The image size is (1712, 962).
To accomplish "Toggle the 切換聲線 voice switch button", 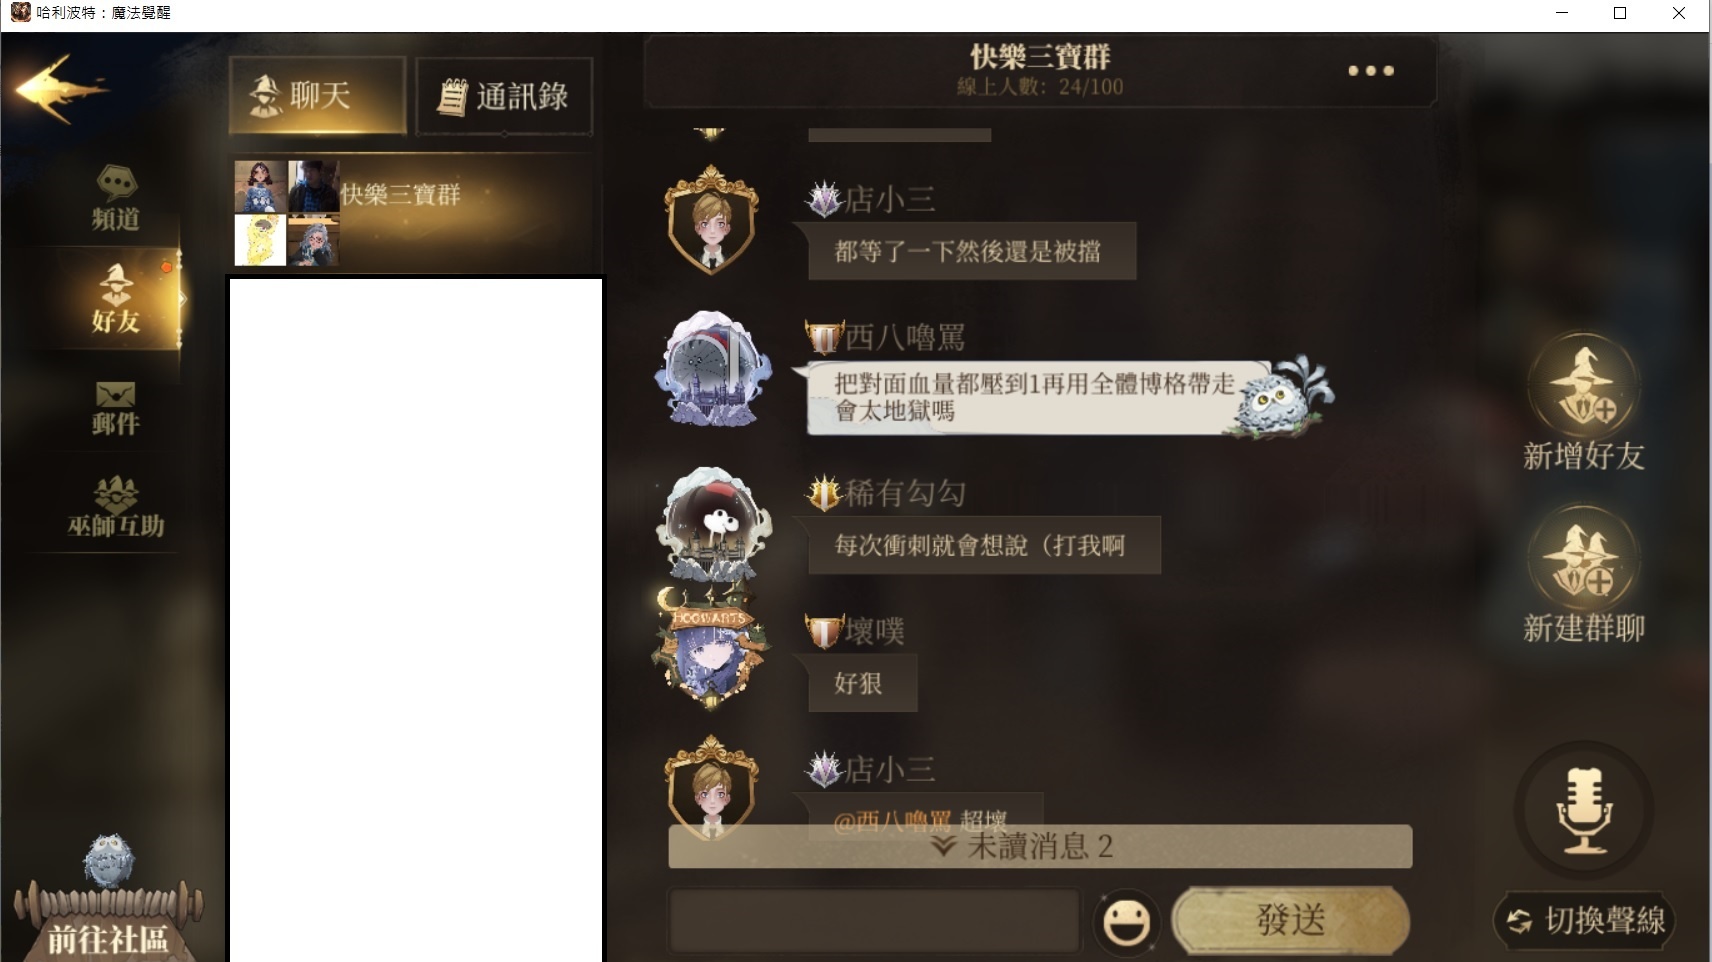I will coord(1584,920).
